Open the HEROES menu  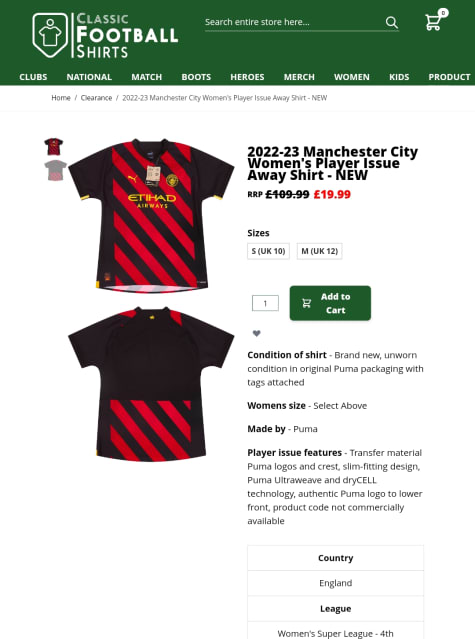coord(247,77)
